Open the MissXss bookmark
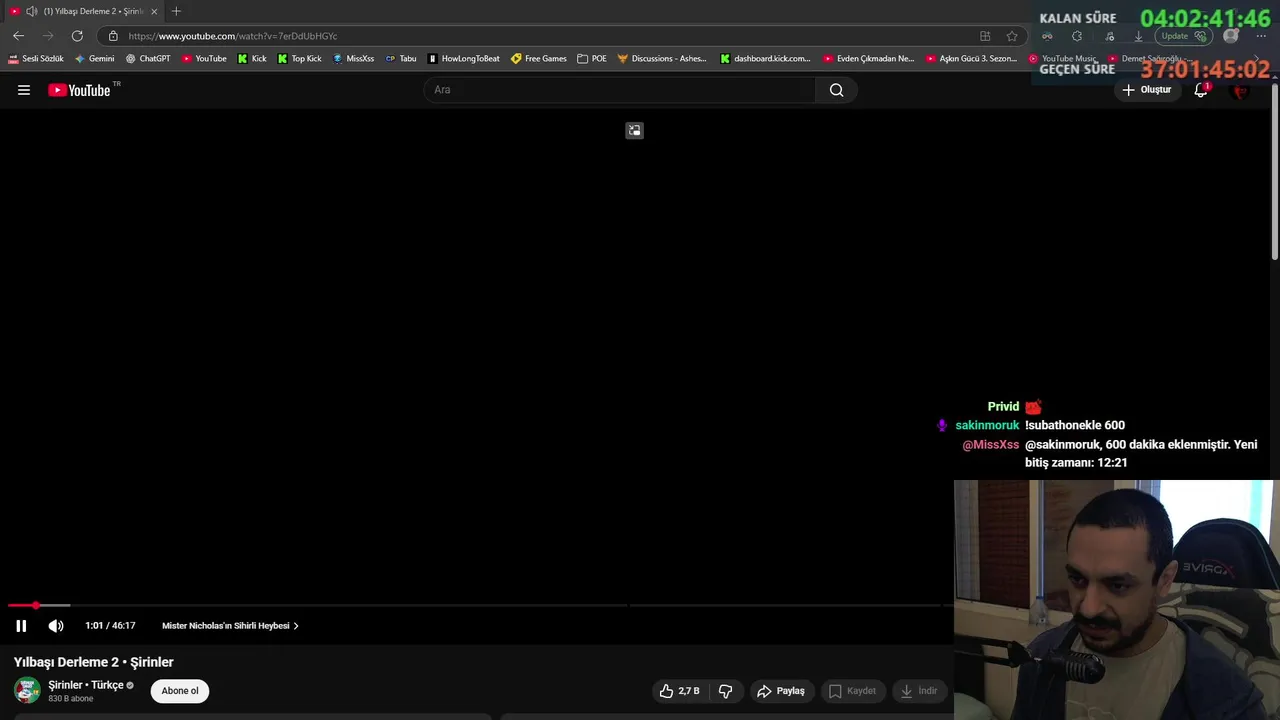 tap(353, 59)
